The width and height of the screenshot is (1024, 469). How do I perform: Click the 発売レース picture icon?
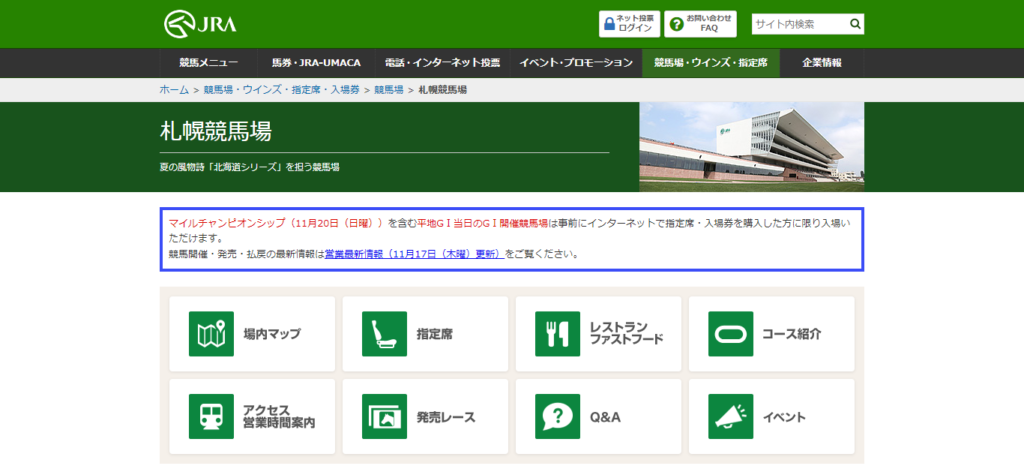(x=384, y=416)
